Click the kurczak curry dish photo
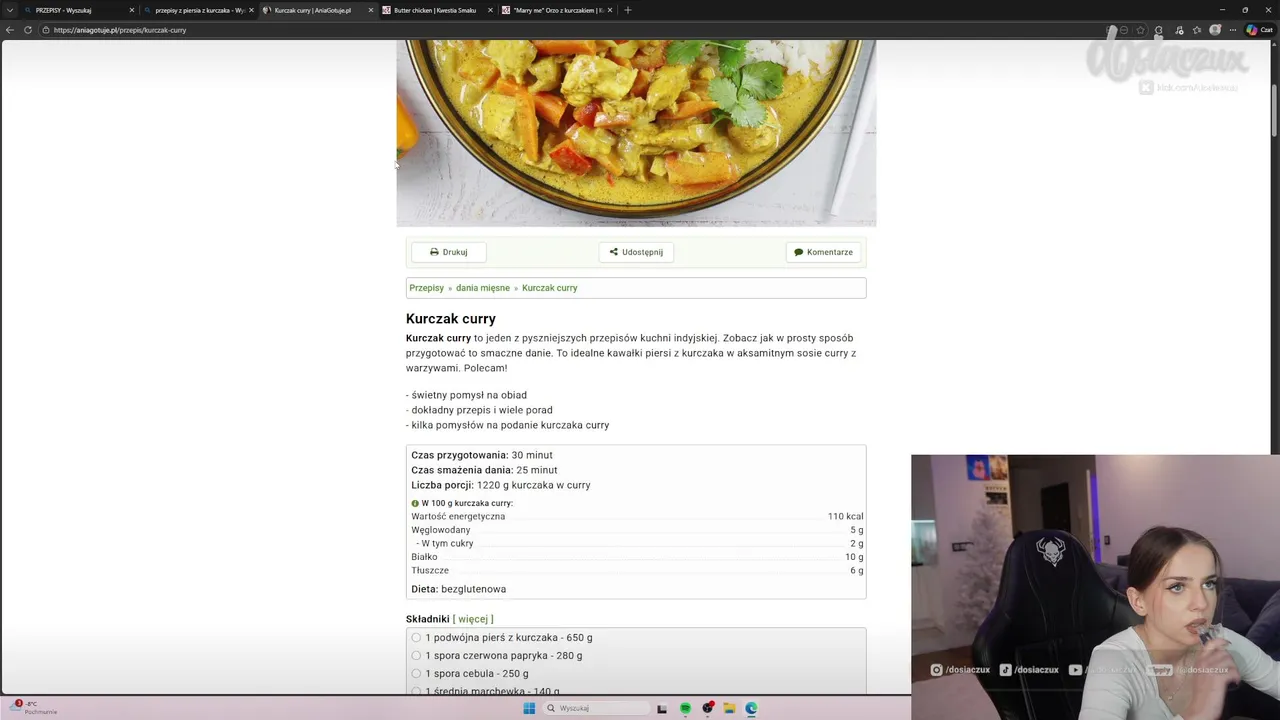Screen dimensions: 1280x720 tap(636, 133)
